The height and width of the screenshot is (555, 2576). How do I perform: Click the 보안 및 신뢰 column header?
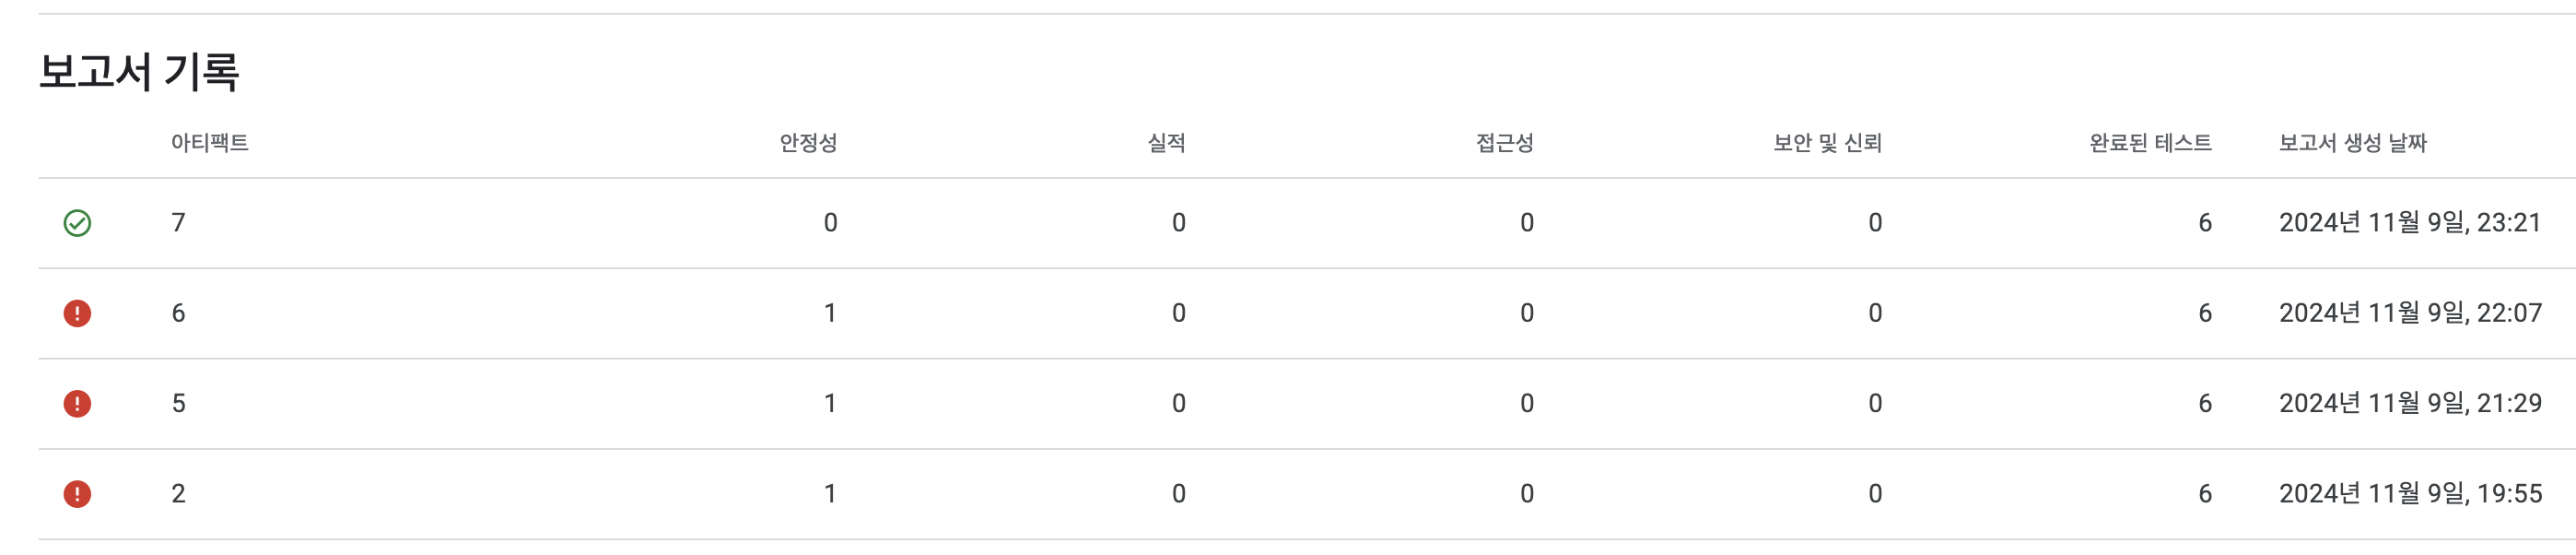(1828, 143)
